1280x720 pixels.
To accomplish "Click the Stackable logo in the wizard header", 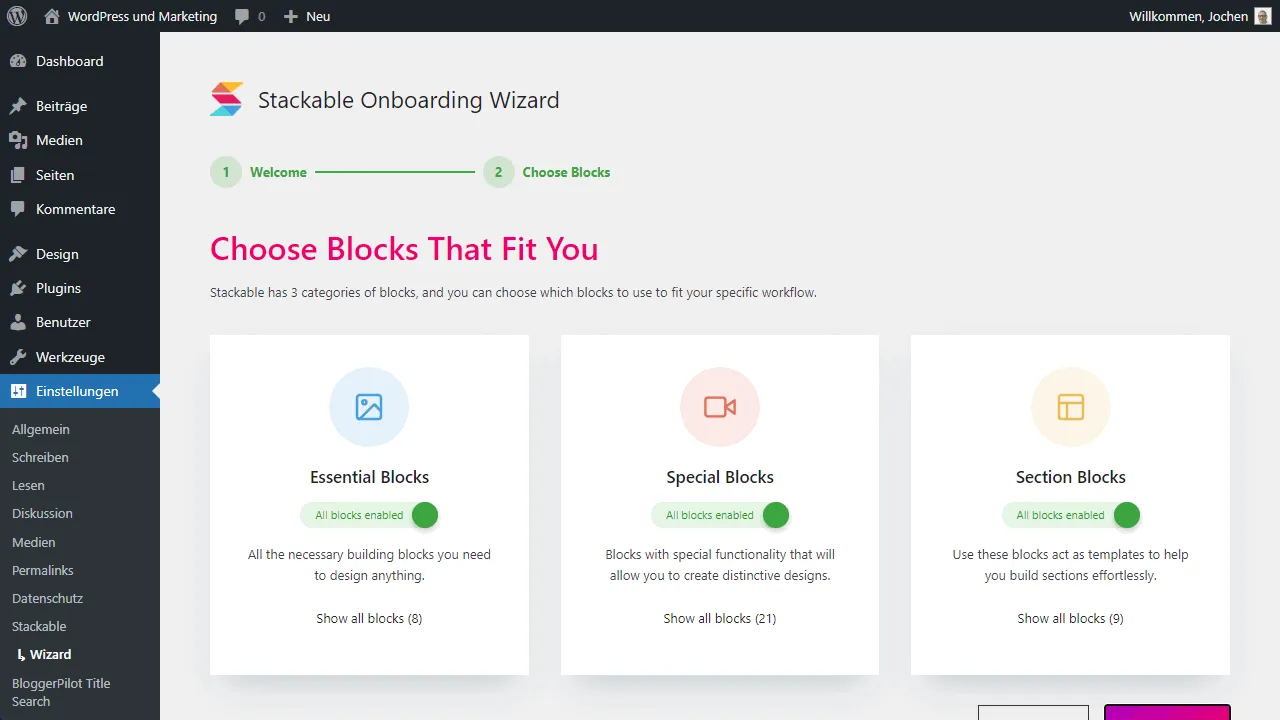I will click(226, 100).
